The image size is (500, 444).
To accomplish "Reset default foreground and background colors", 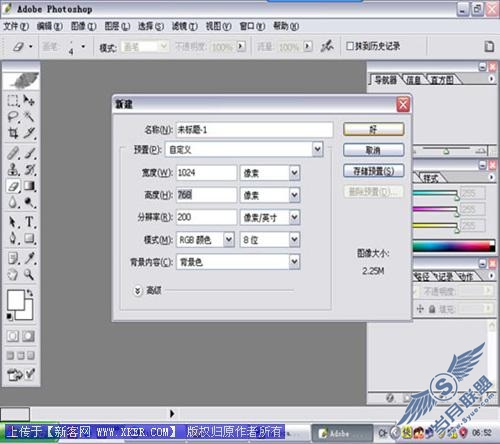I will coord(10,316).
